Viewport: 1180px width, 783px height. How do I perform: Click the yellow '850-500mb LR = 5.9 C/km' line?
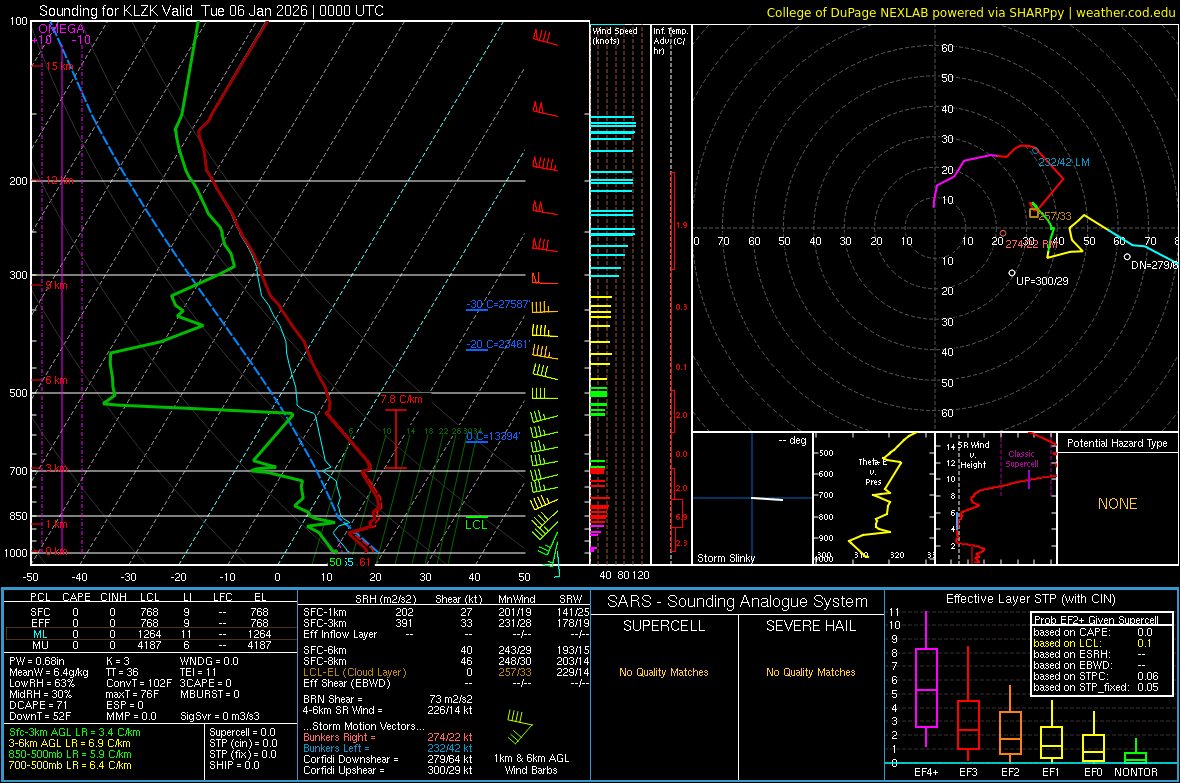click(x=70, y=754)
